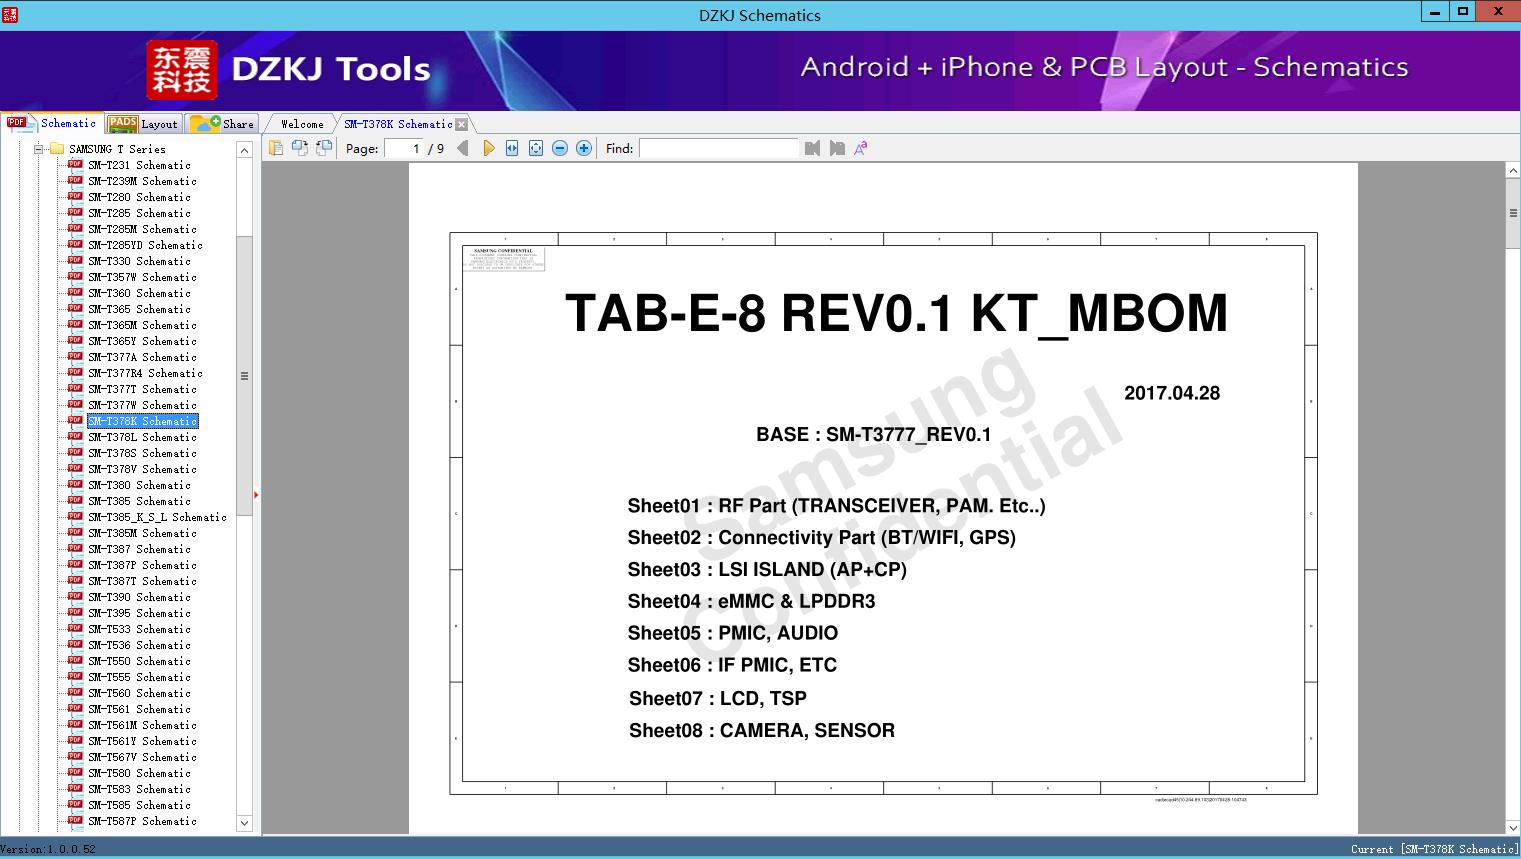Click the 'Sheet05 : PMIC, AUDIO' line
This screenshot has width=1521, height=859.
(x=733, y=633)
